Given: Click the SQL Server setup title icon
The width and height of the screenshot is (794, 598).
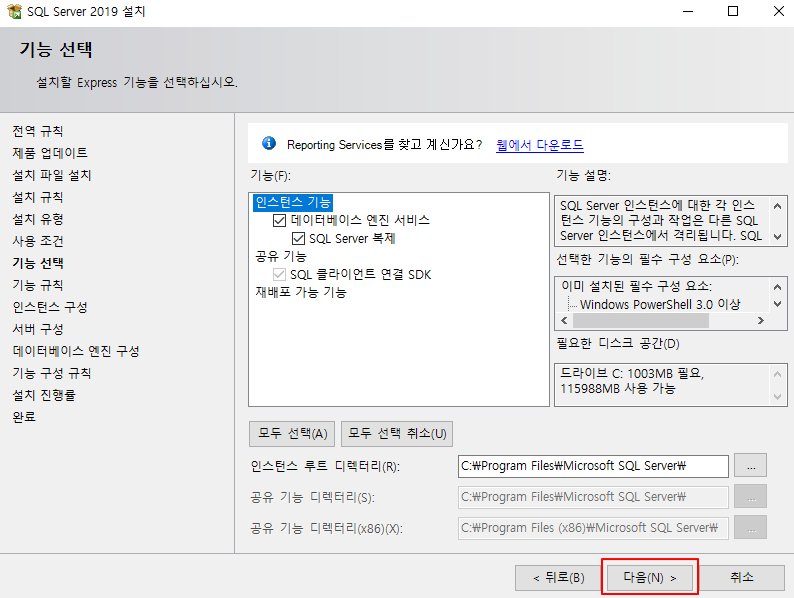Looking at the screenshot, I should 15,11.
